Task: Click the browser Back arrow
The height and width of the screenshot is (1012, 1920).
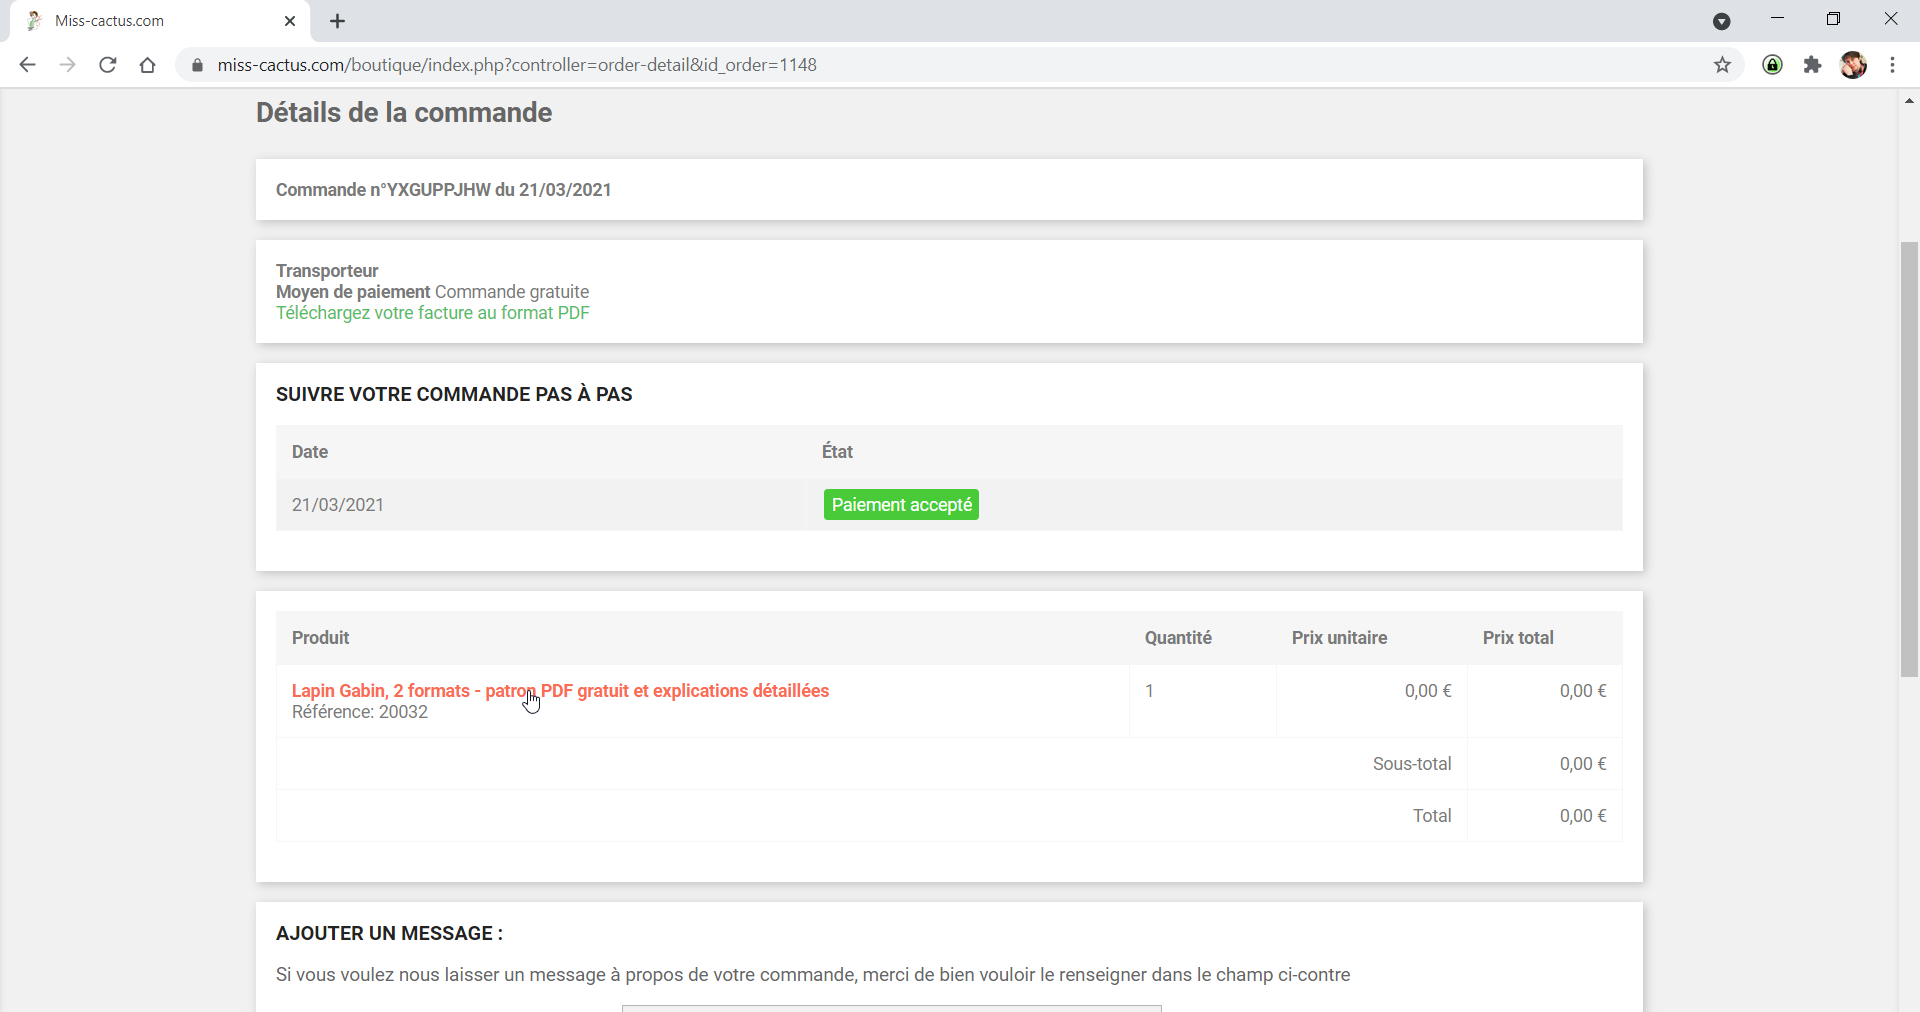Action: point(28,65)
